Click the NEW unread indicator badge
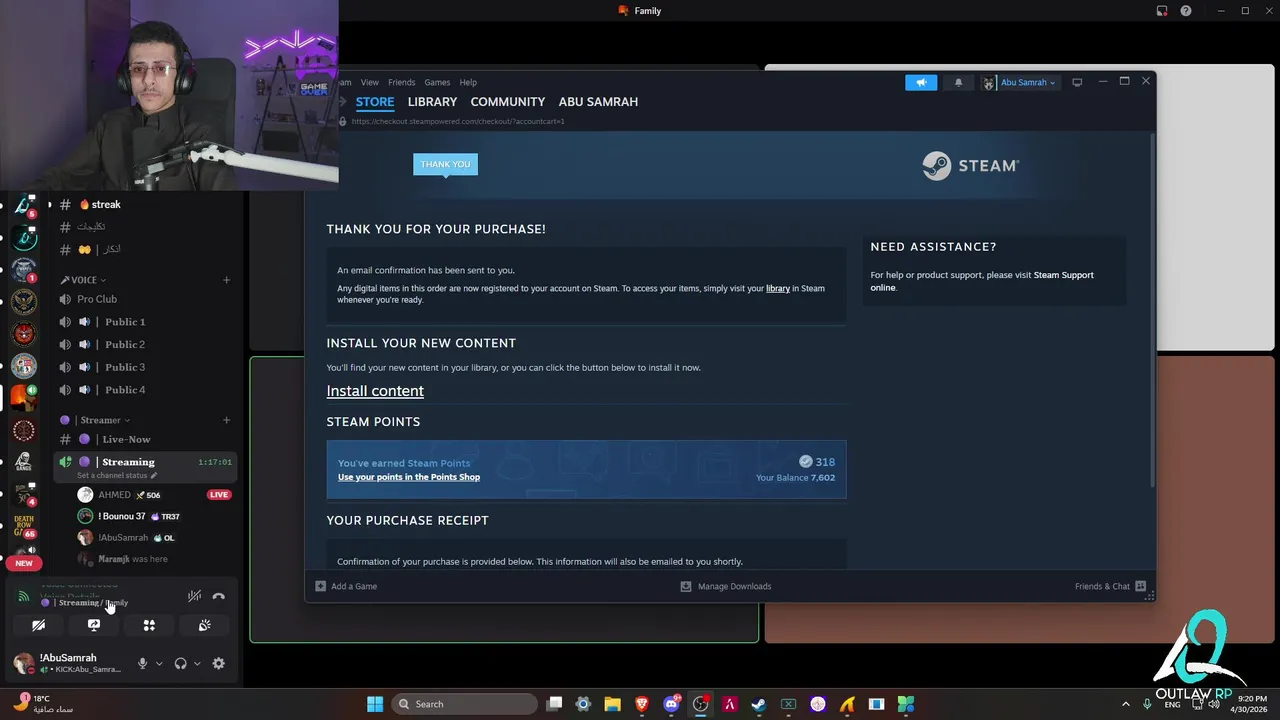1280x720 pixels. 24,563
